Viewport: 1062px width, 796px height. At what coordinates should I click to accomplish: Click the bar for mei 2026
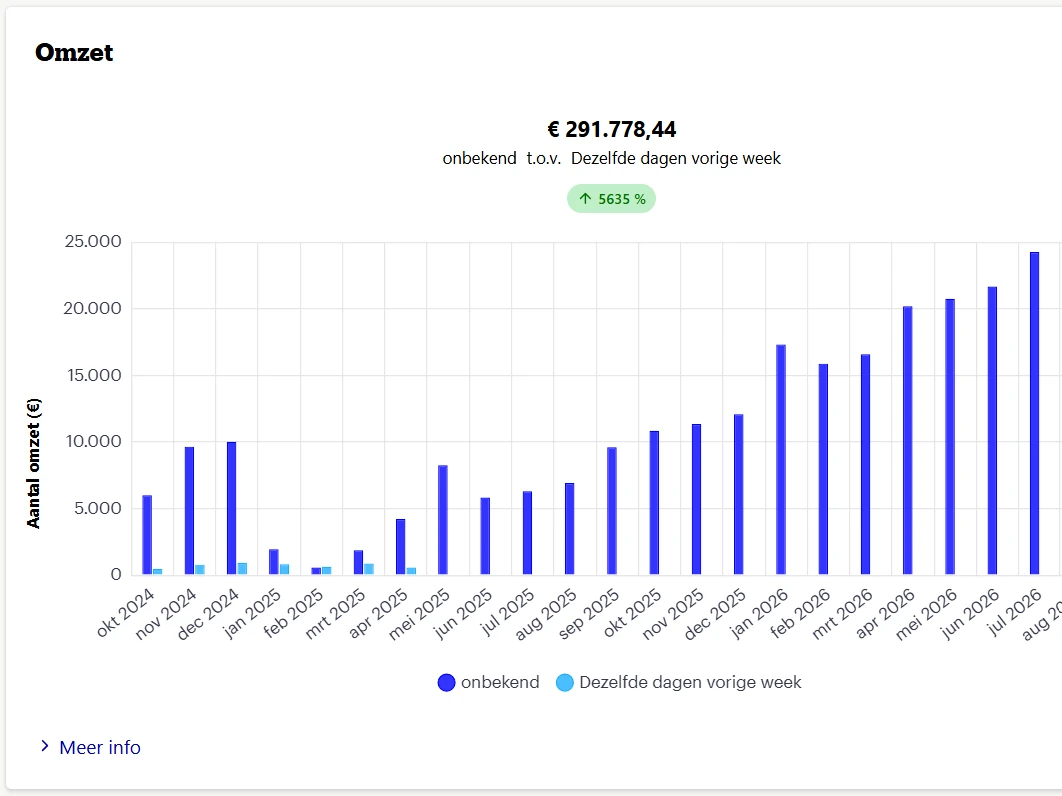pos(950,437)
